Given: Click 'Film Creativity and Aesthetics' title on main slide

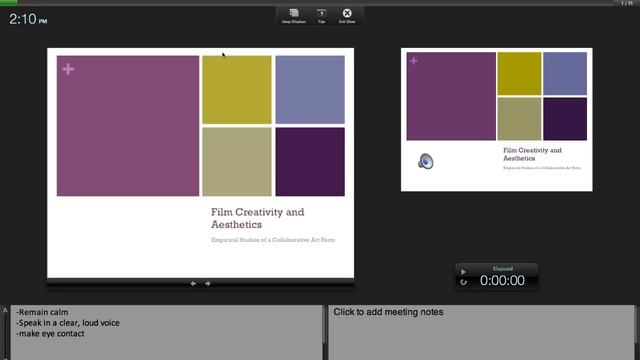Looking at the screenshot, I should [258, 218].
